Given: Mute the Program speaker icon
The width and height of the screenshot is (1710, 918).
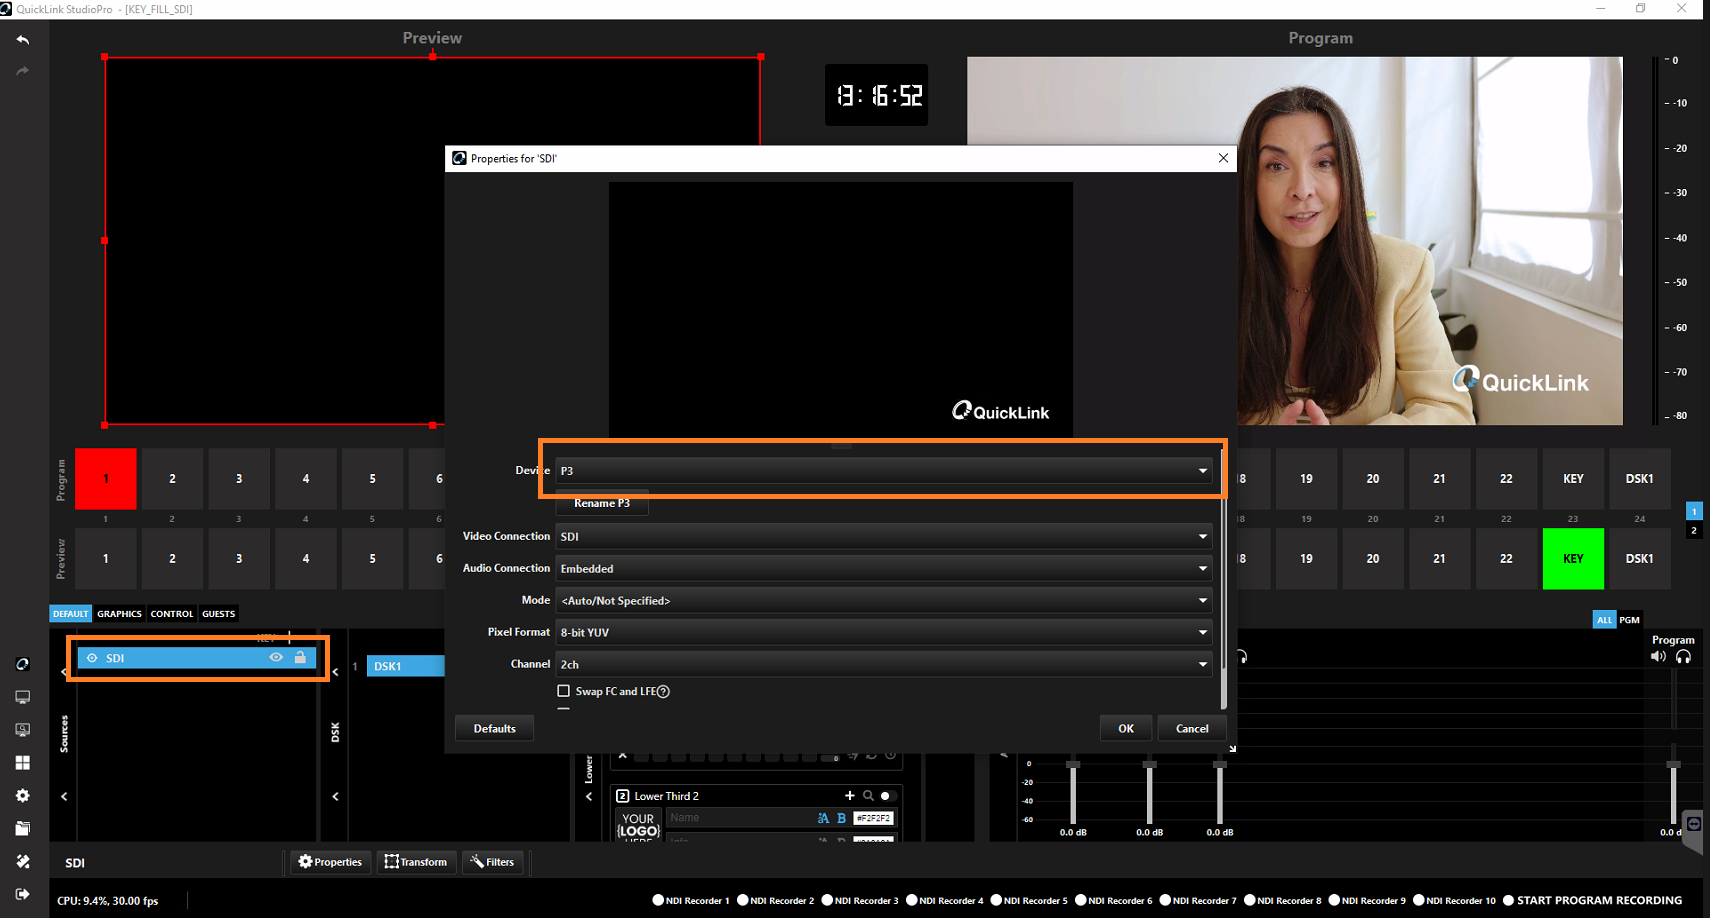Looking at the screenshot, I should click(x=1658, y=657).
